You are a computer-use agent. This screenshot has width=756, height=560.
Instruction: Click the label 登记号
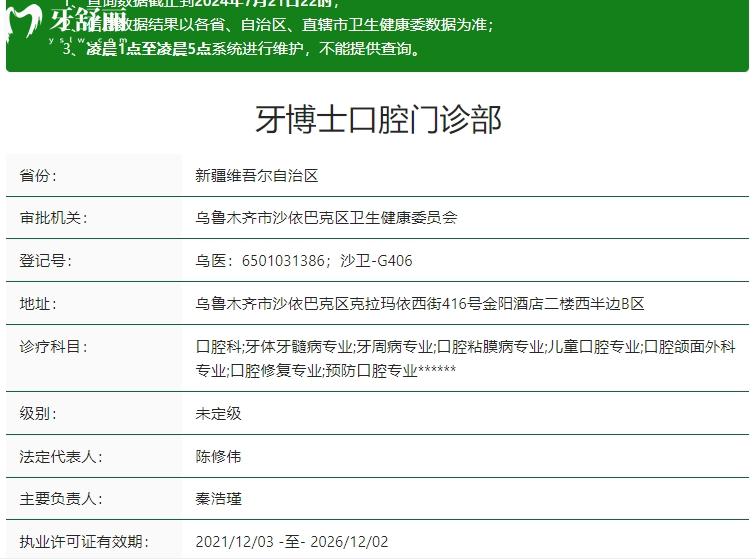pyautogui.click(x=45, y=261)
